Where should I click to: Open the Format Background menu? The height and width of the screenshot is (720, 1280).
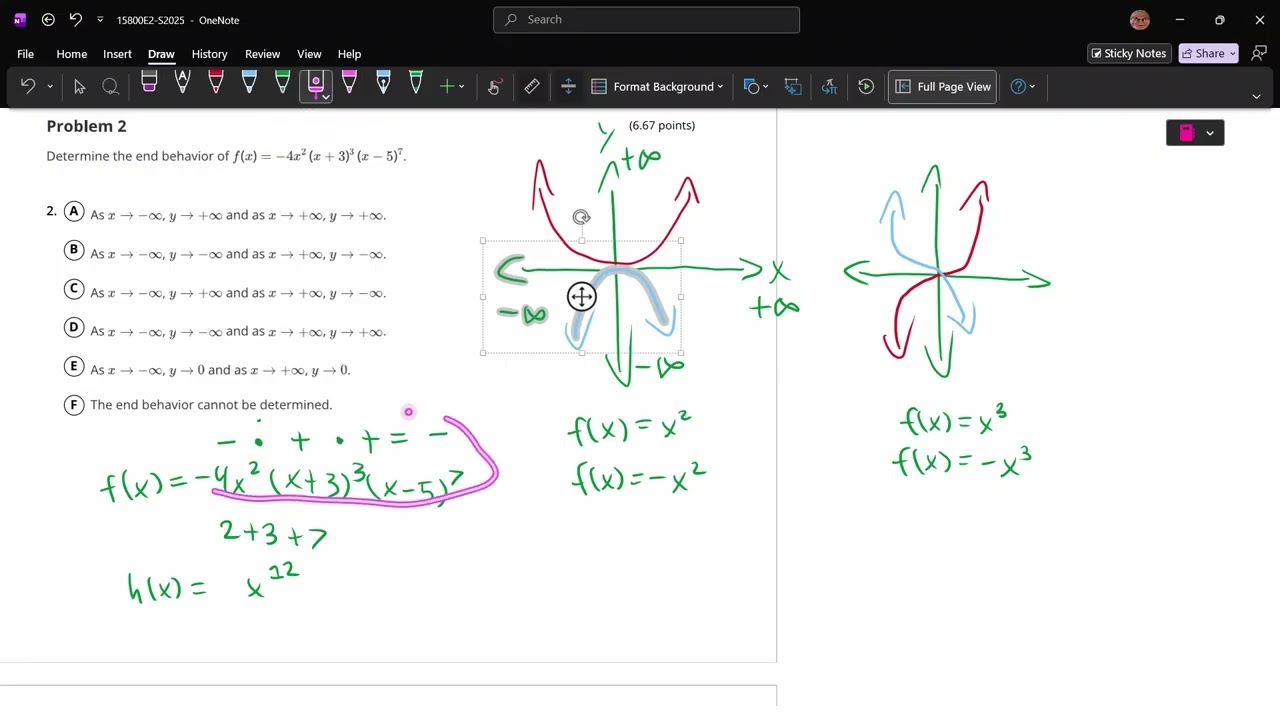click(x=657, y=87)
